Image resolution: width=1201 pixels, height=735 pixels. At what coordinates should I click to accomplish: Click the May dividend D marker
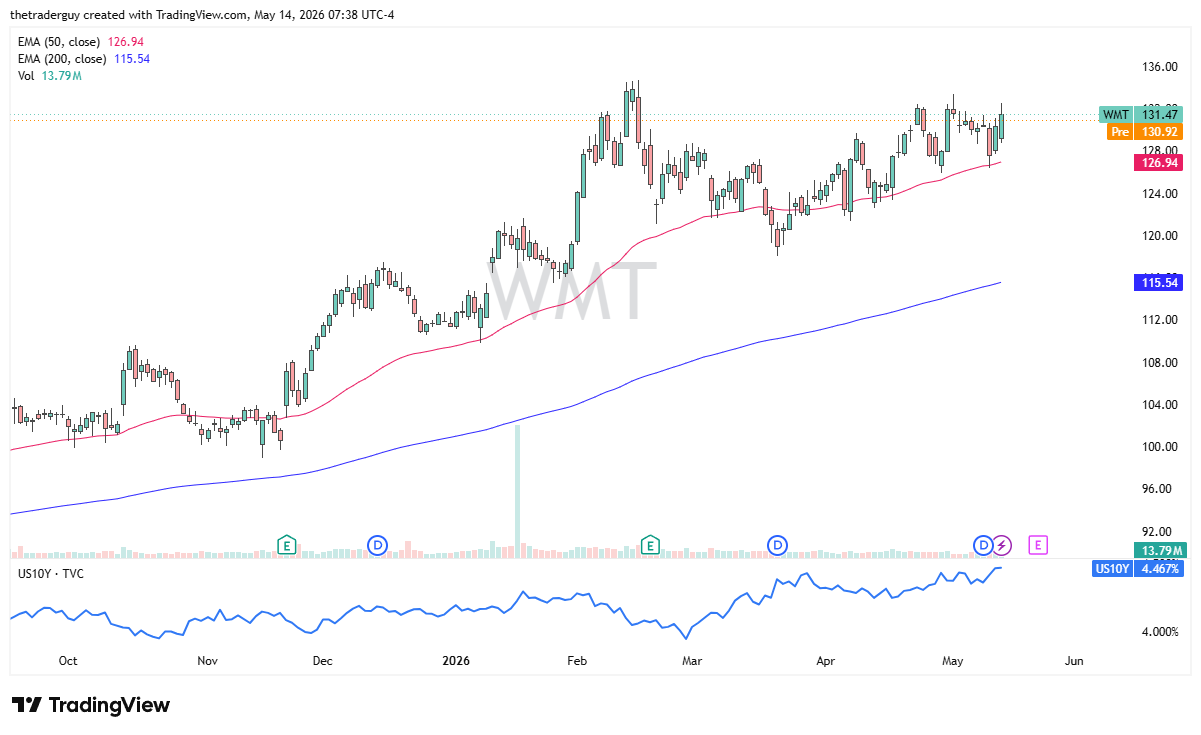(983, 545)
